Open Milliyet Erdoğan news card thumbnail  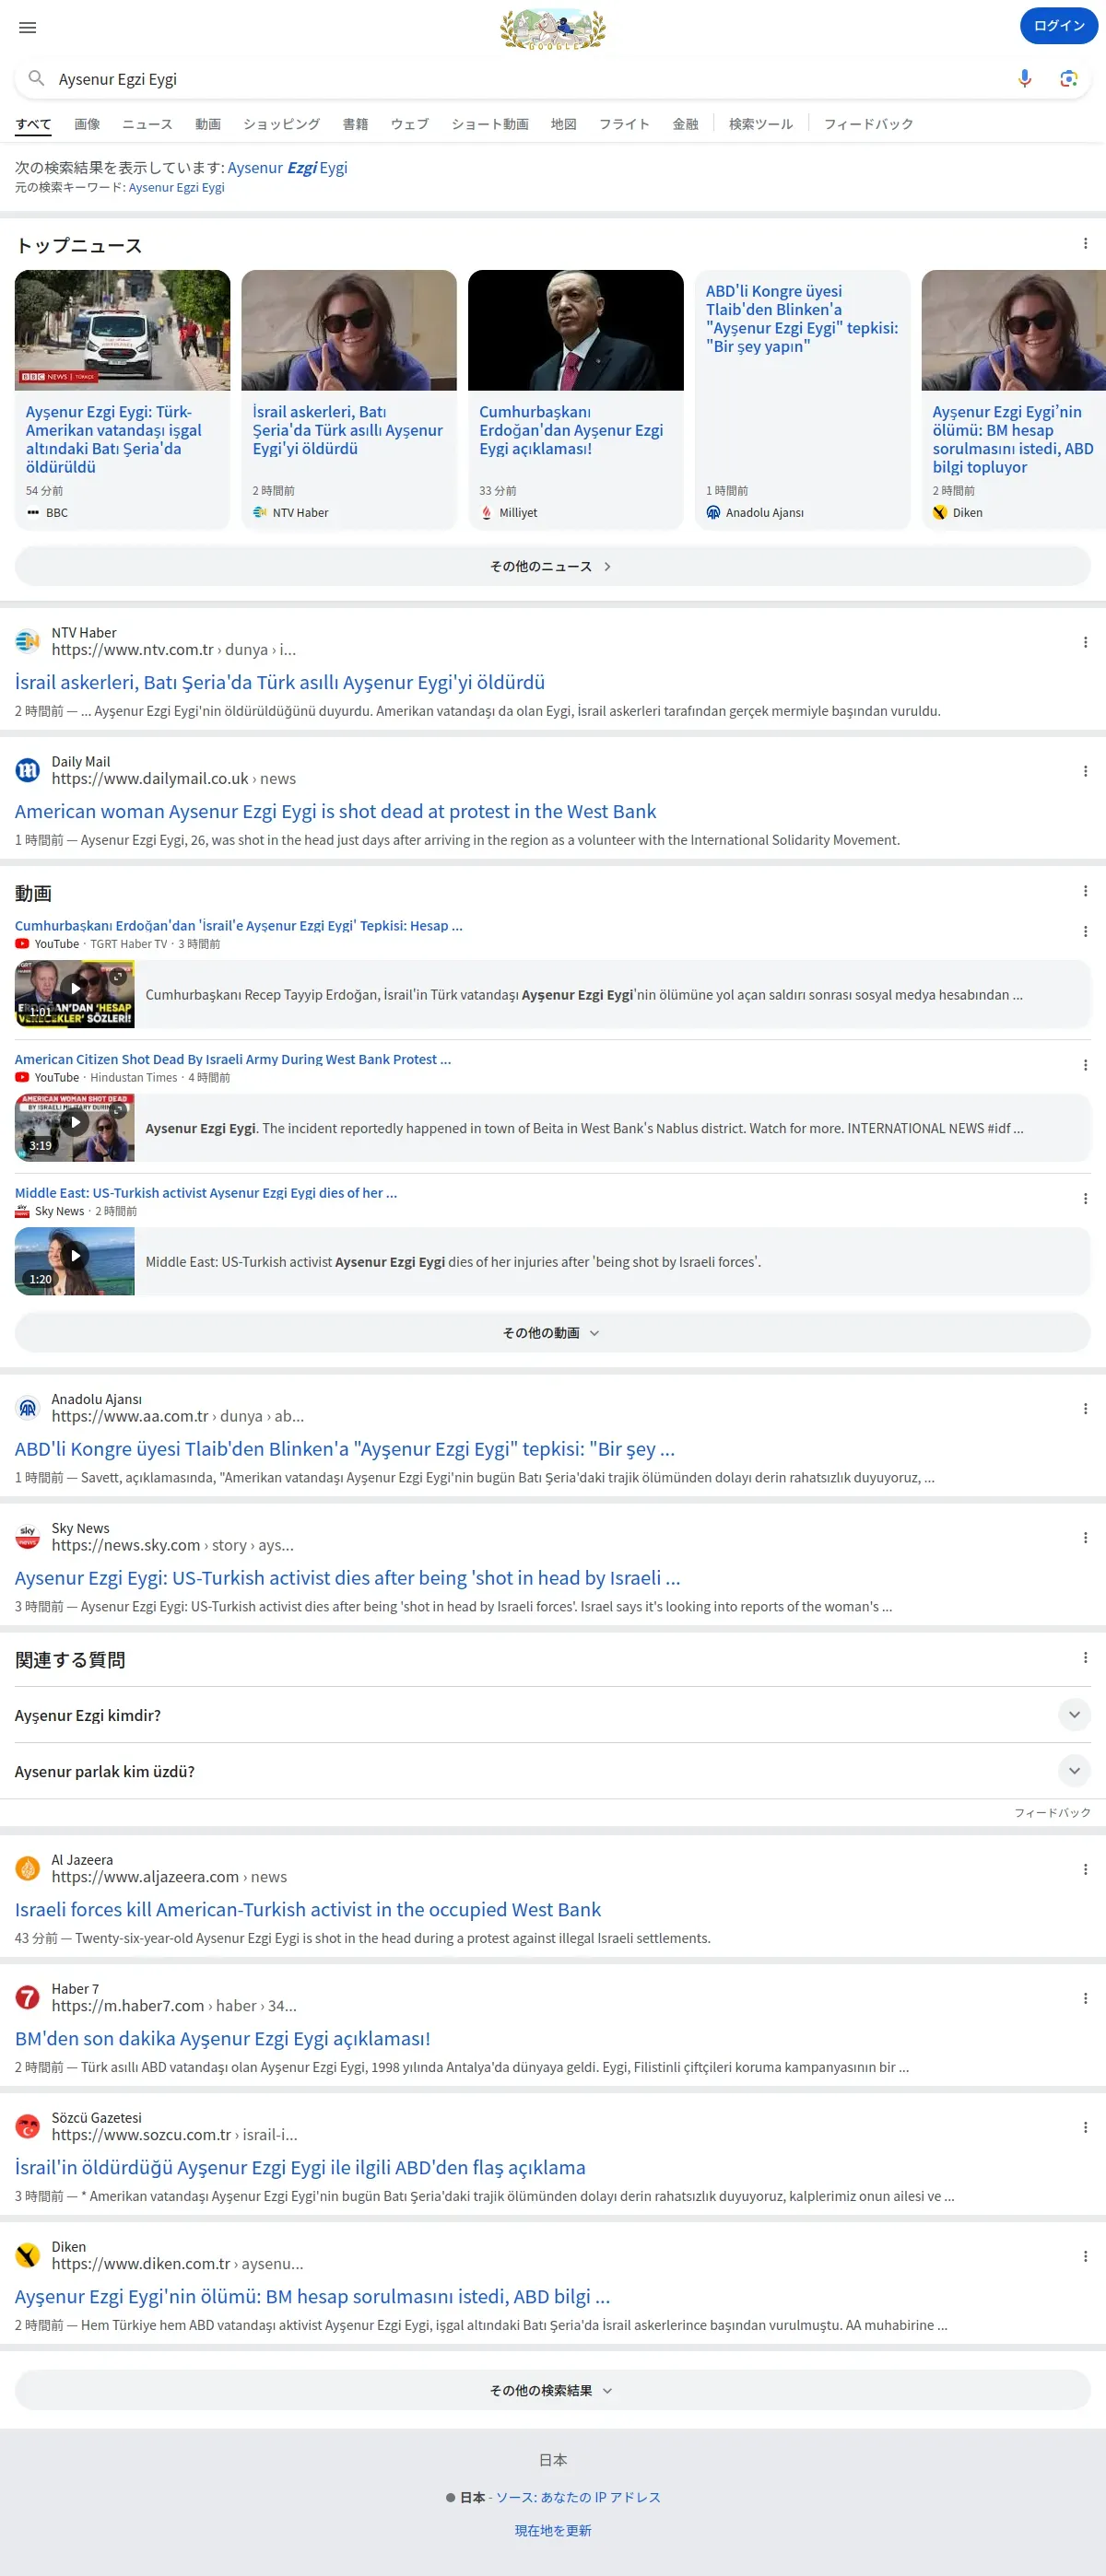(576, 330)
